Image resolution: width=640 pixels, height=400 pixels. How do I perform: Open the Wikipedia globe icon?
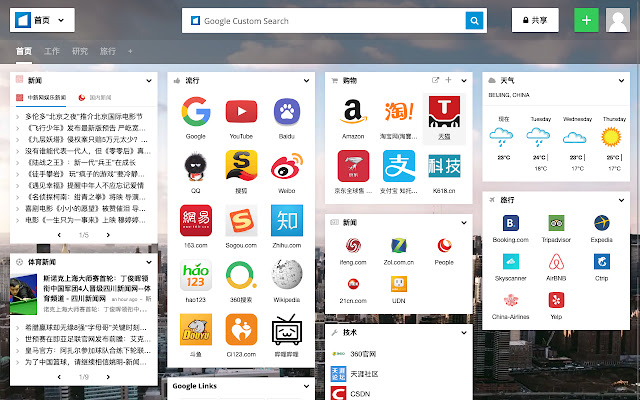point(287,275)
